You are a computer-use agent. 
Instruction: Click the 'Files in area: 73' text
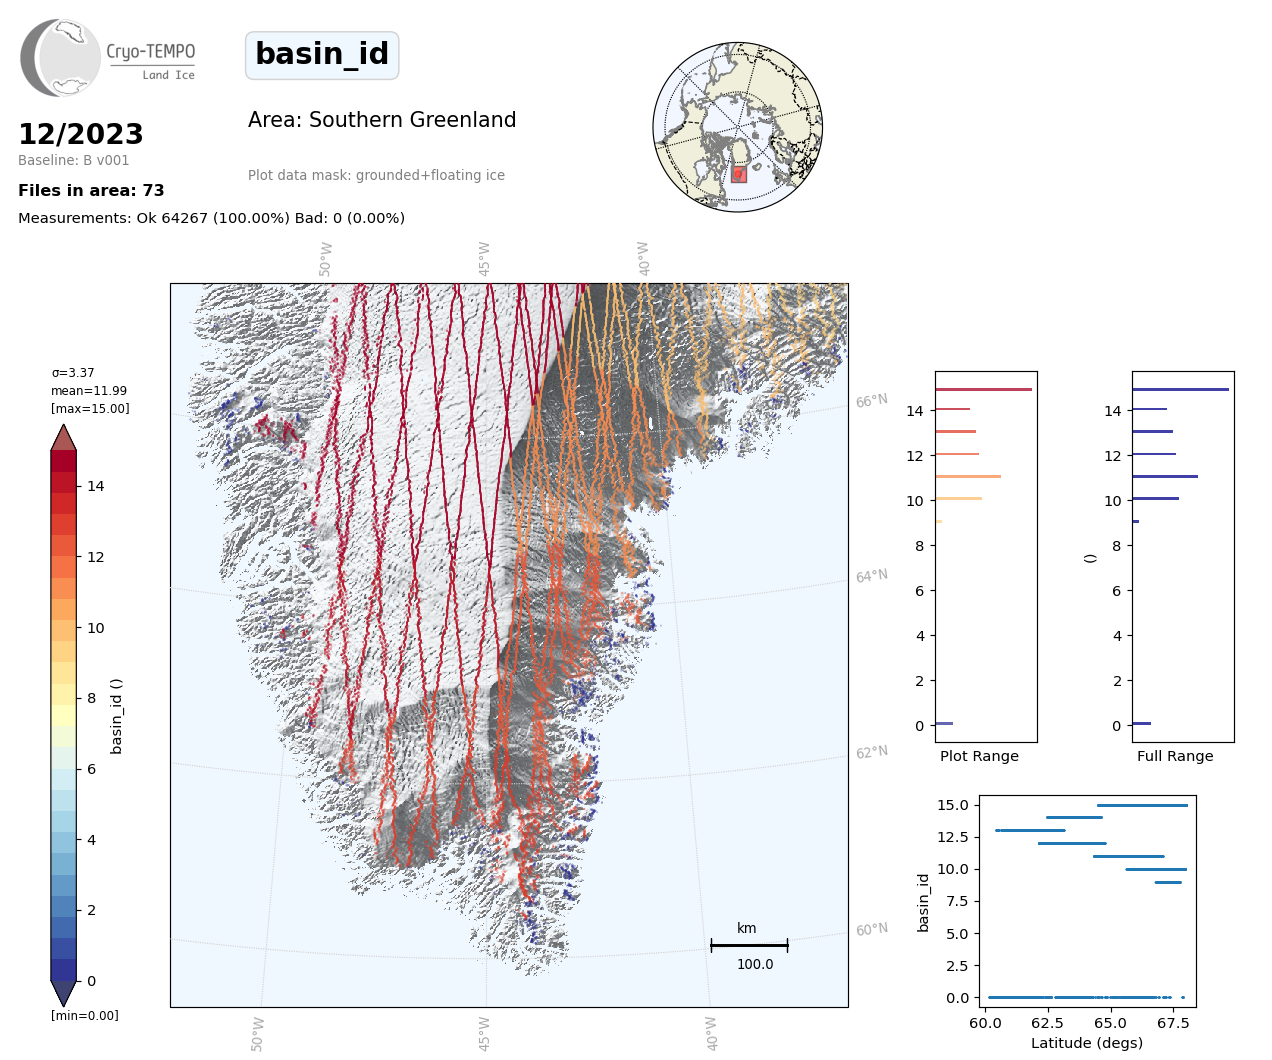(x=91, y=191)
